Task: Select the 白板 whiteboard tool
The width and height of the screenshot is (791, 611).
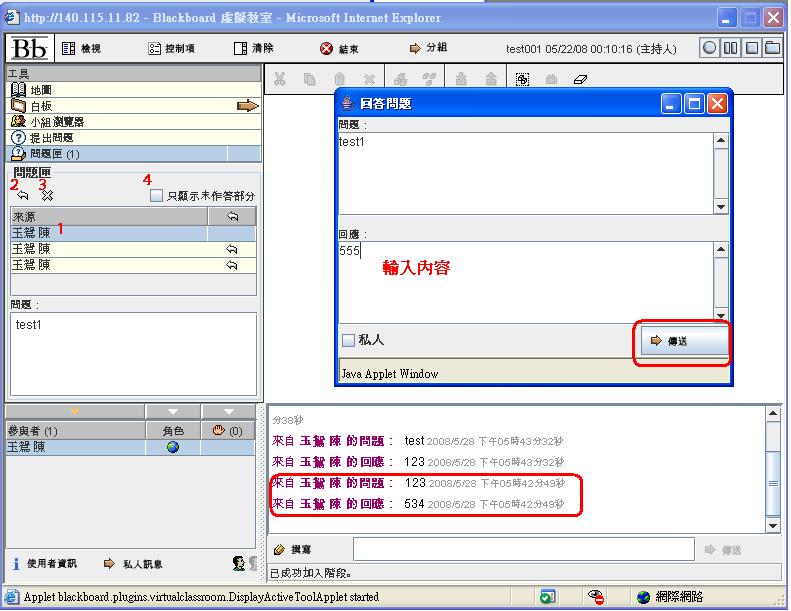Action: click(x=40, y=106)
